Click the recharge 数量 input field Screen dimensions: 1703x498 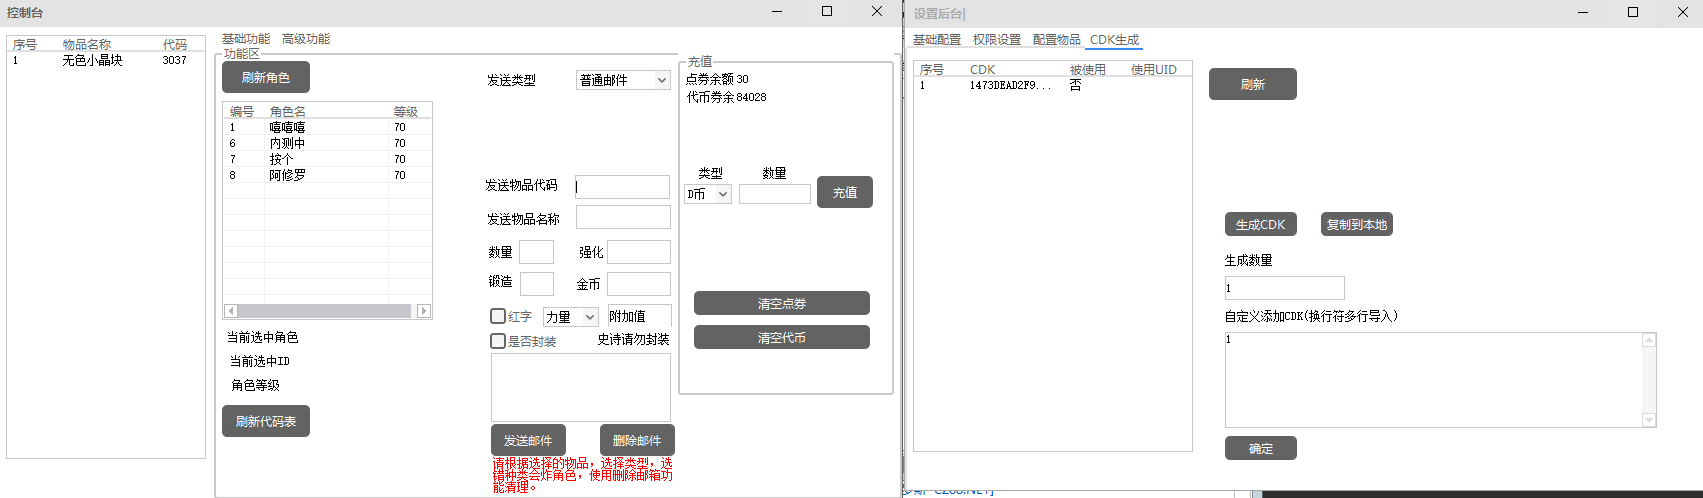click(x=775, y=194)
